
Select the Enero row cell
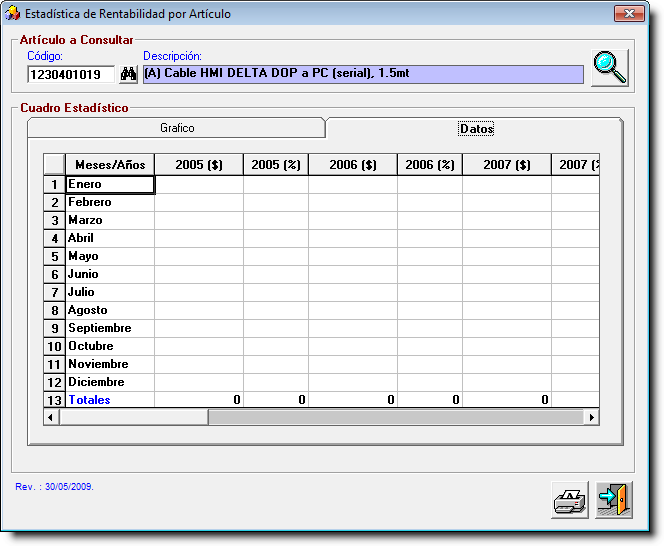pyautogui.click(x=110, y=185)
